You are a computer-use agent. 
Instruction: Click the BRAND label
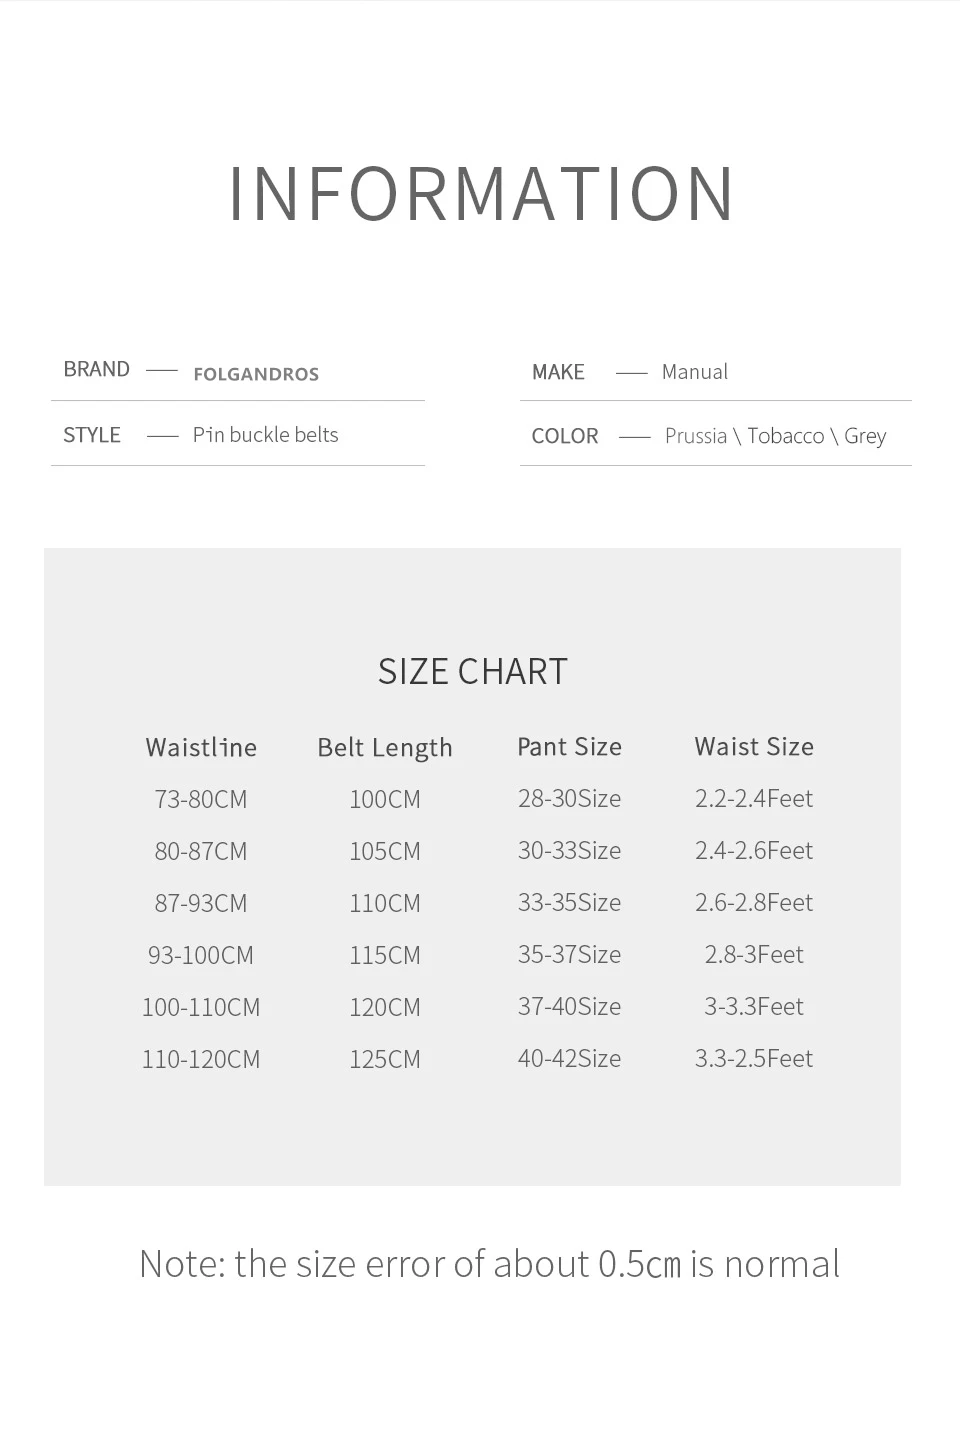point(96,369)
